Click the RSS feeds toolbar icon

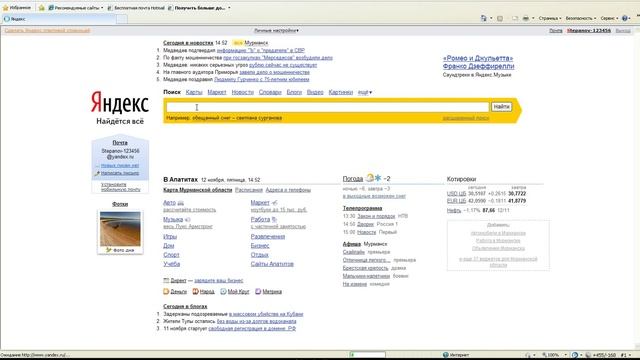tap(500, 18)
